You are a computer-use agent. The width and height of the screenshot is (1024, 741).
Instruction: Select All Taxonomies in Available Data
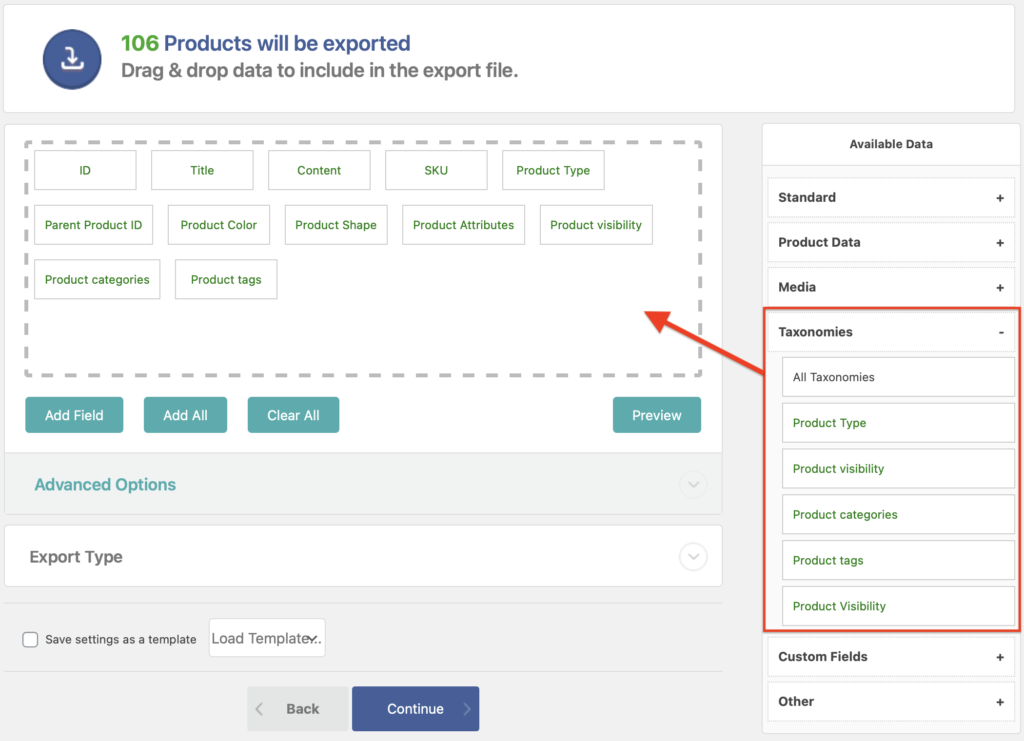click(x=897, y=377)
